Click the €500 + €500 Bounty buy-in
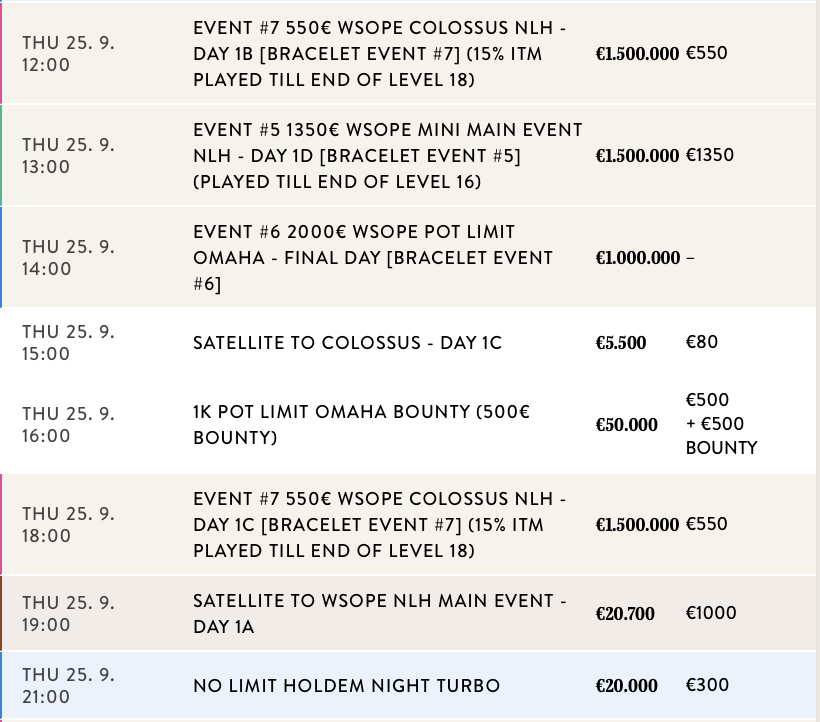Screen dimensions: 820x722 point(721,424)
